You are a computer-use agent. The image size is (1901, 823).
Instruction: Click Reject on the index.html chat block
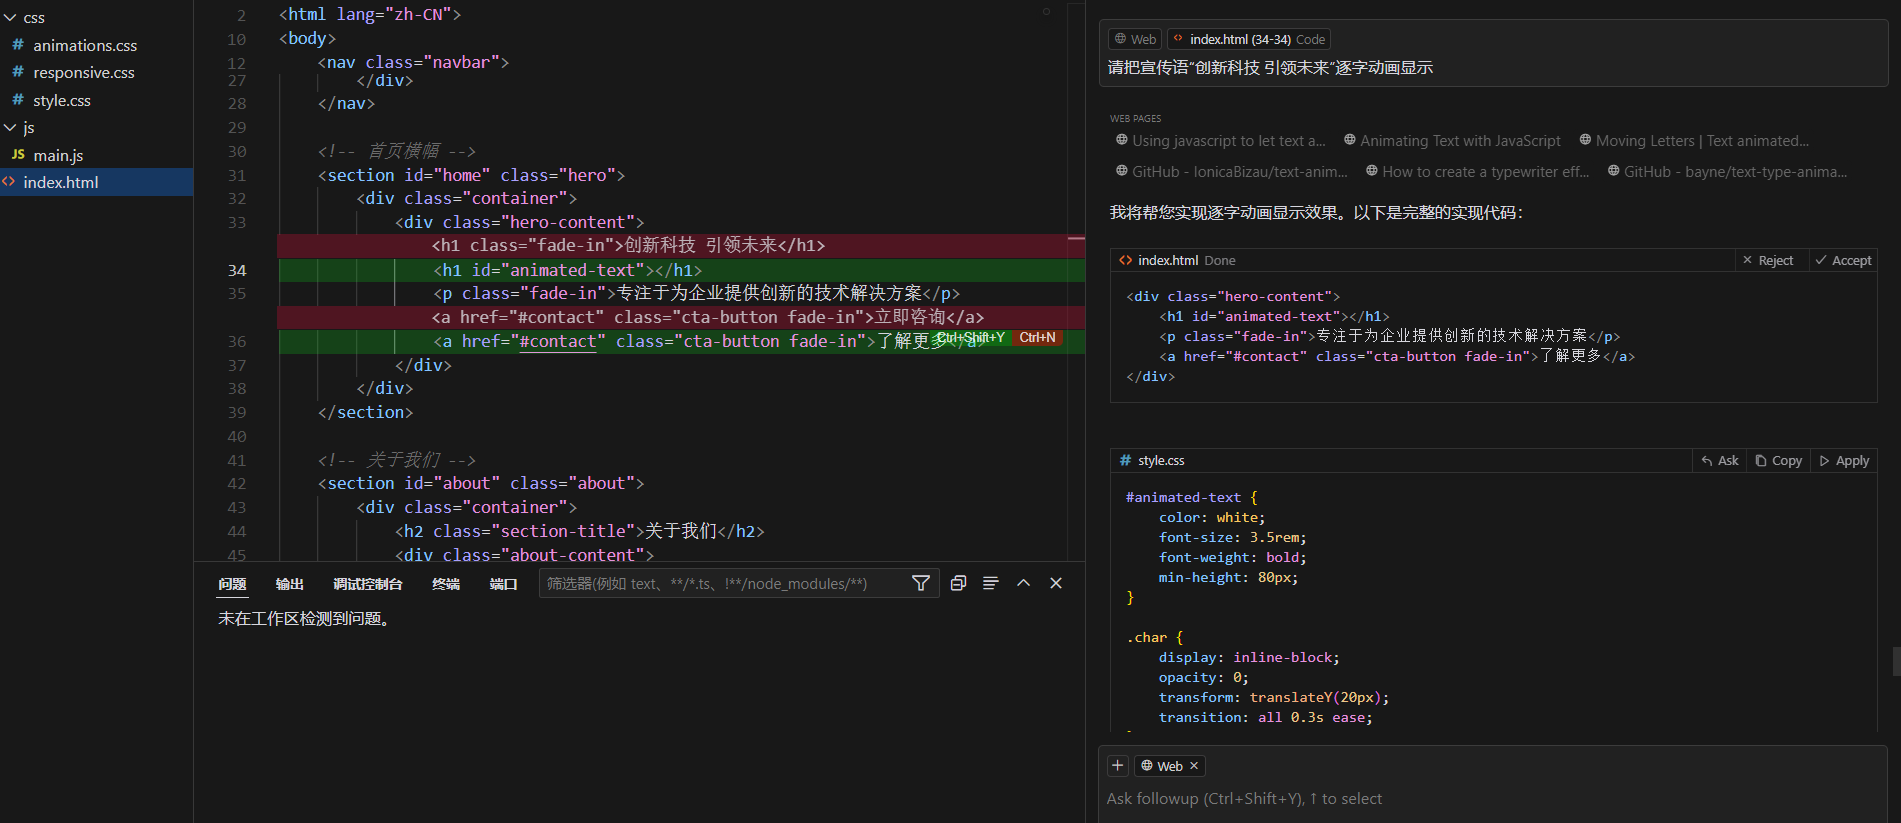(x=1767, y=260)
